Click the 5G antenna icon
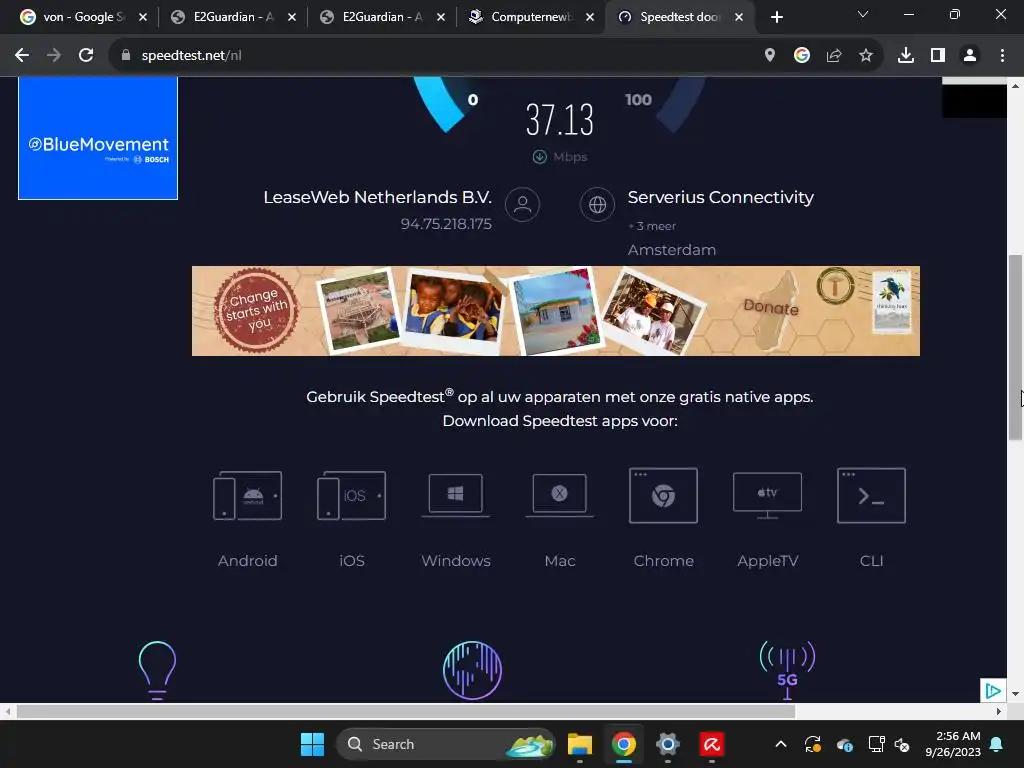1024x768 pixels. pyautogui.click(x=788, y=670)
